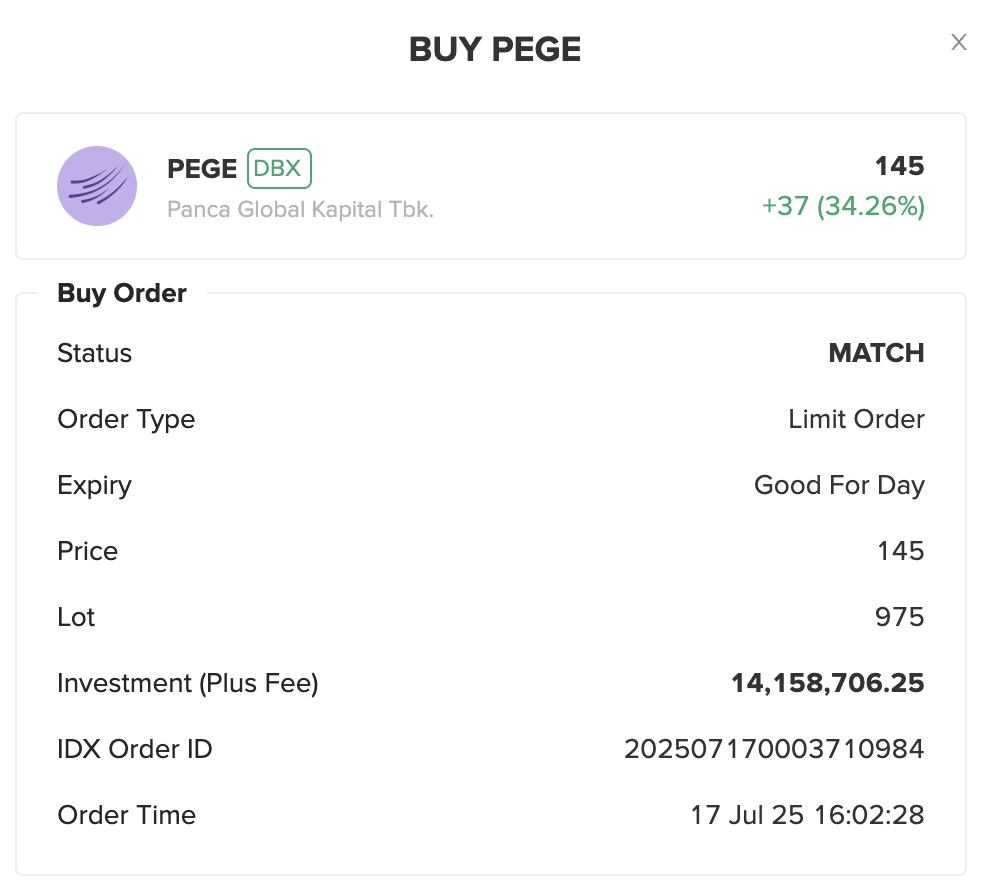
Task: Click the purple PEGE company logo
Action: pyautogui.click(x=97, y=186)
